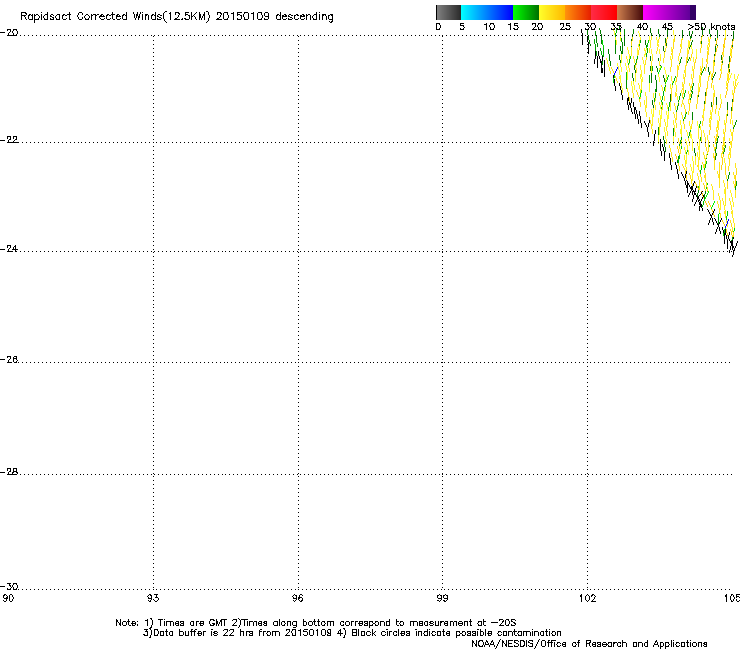The width and height of the screenshot is (740, 650).
Task: Click longitude axis label '96'
Action: [x=297, y=598]
